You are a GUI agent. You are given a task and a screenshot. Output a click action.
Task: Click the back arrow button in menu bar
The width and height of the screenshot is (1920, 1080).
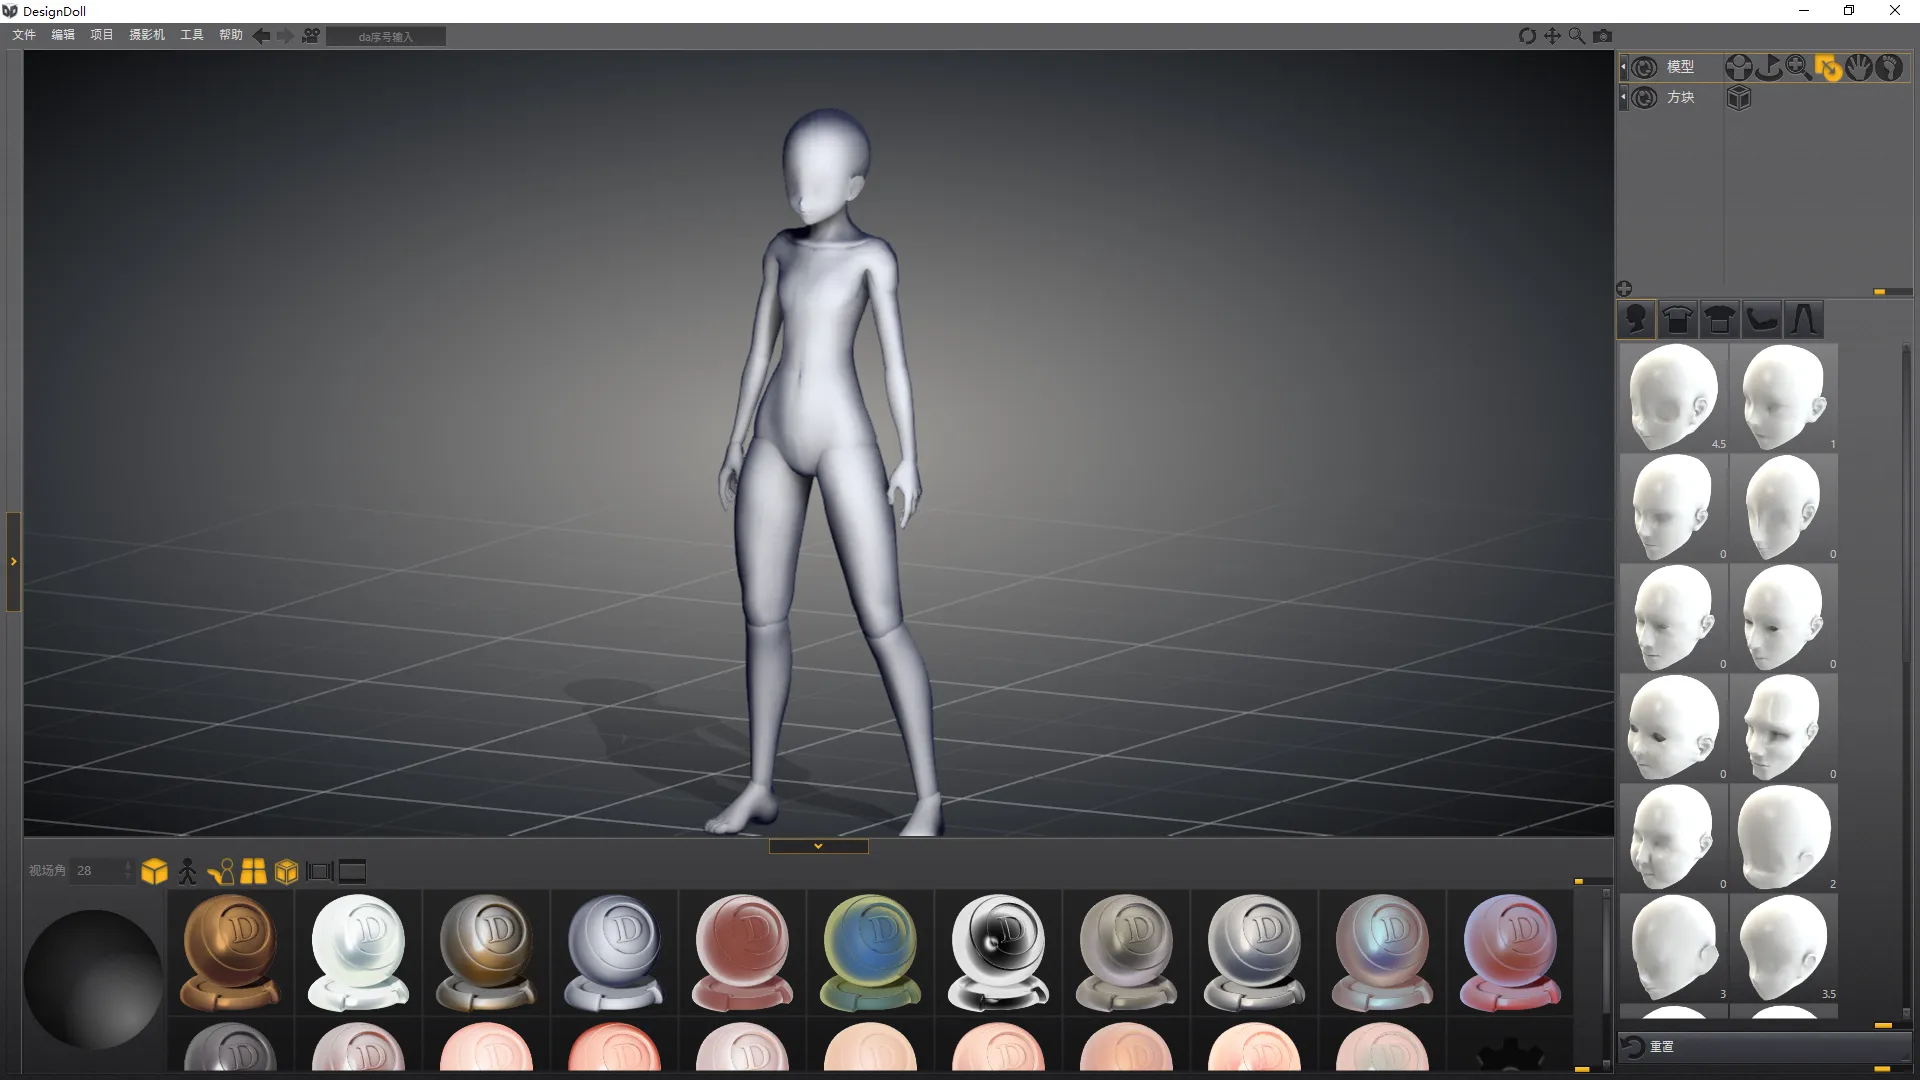[x=261, y=36]
